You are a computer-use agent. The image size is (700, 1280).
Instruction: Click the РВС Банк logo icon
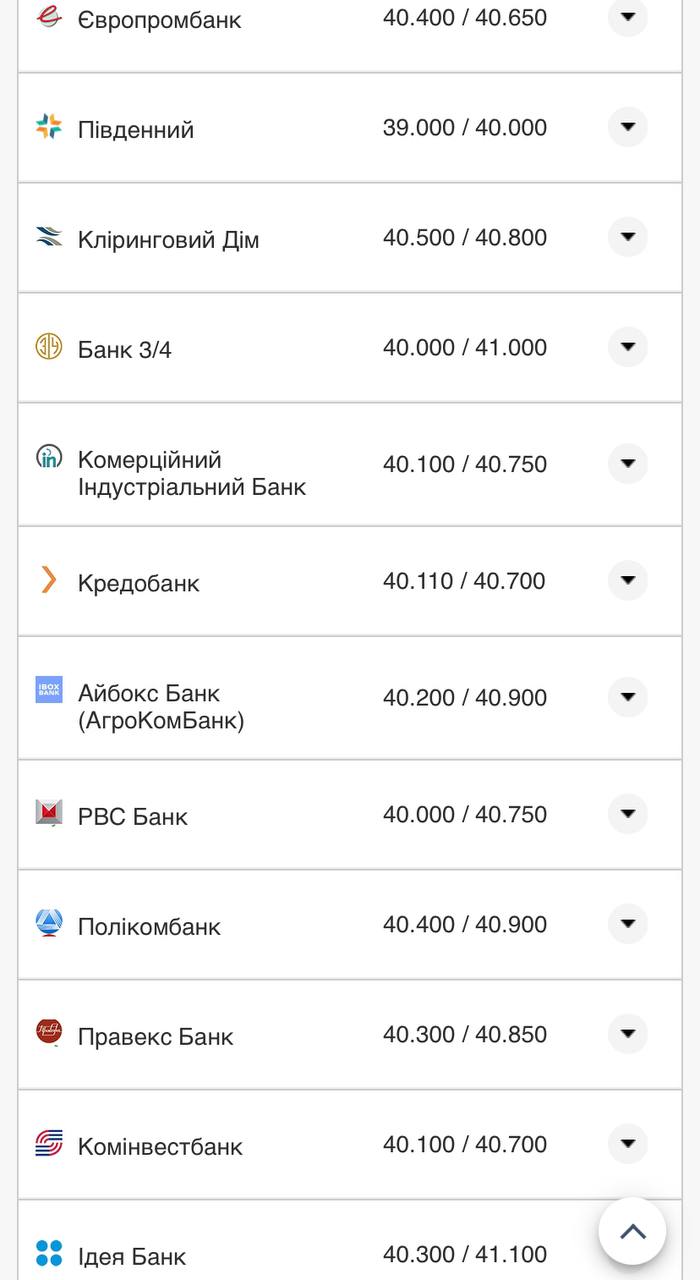49,813
